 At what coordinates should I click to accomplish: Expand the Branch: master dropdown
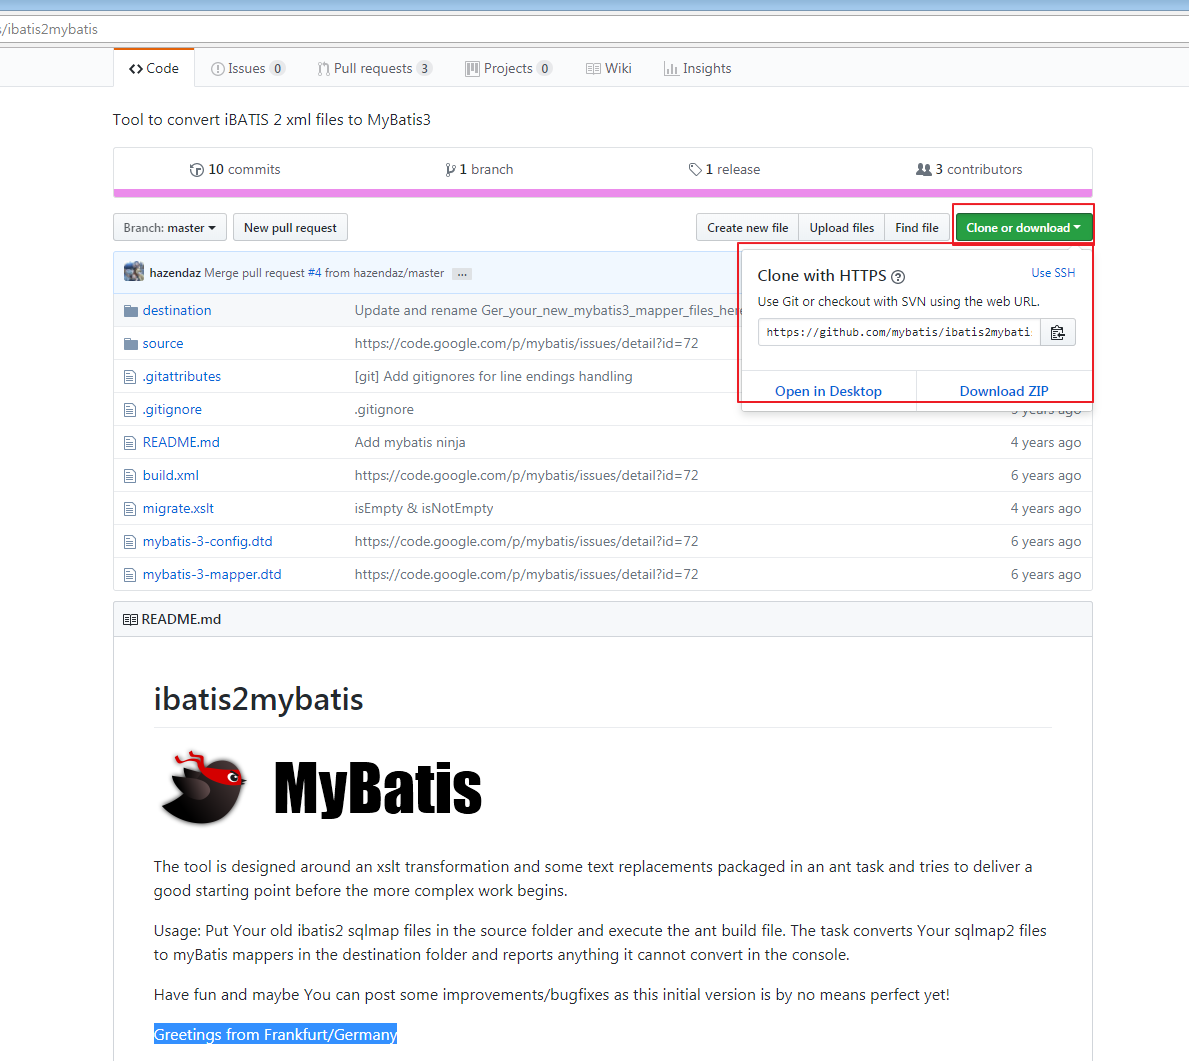click(170, 228)
